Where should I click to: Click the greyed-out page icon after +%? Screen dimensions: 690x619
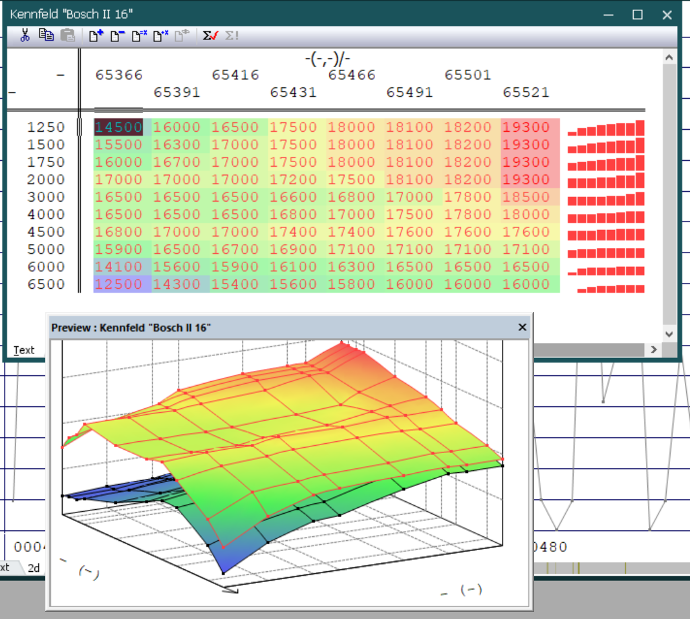pyautogui.click(x=182, y=36)
